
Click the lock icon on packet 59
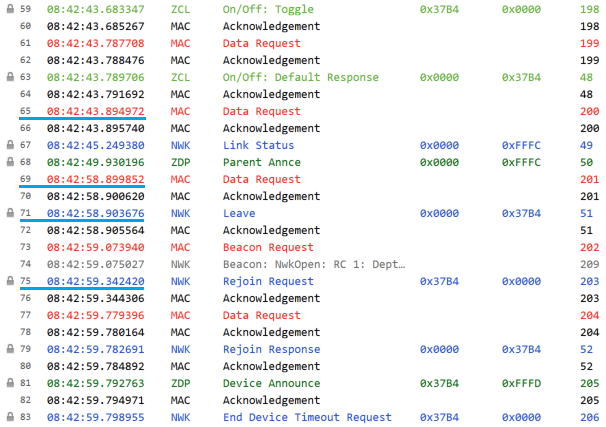(x=9, y=9)
